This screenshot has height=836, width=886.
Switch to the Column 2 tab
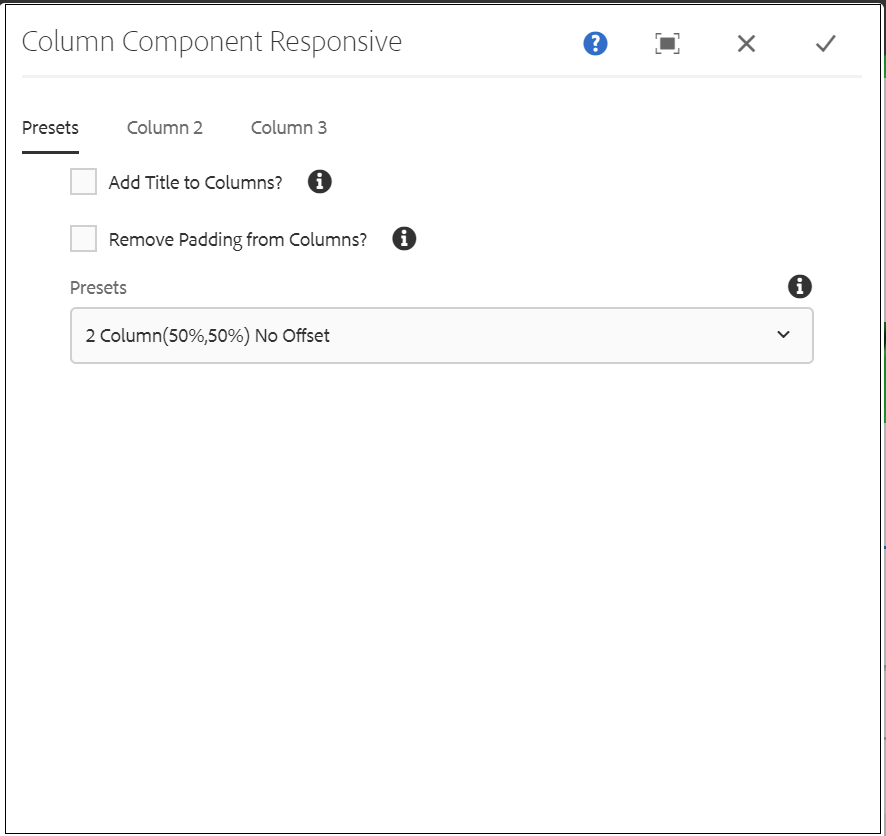point(164,127)
